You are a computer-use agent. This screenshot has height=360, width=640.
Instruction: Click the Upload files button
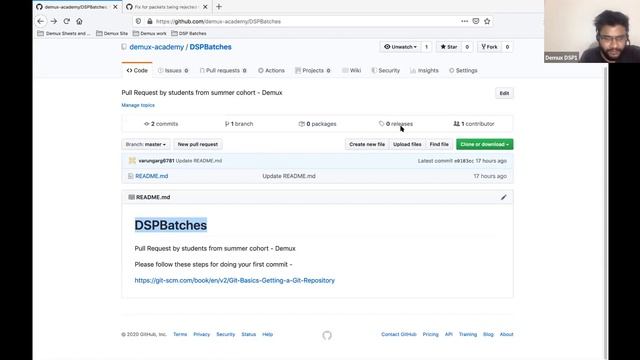407,144
